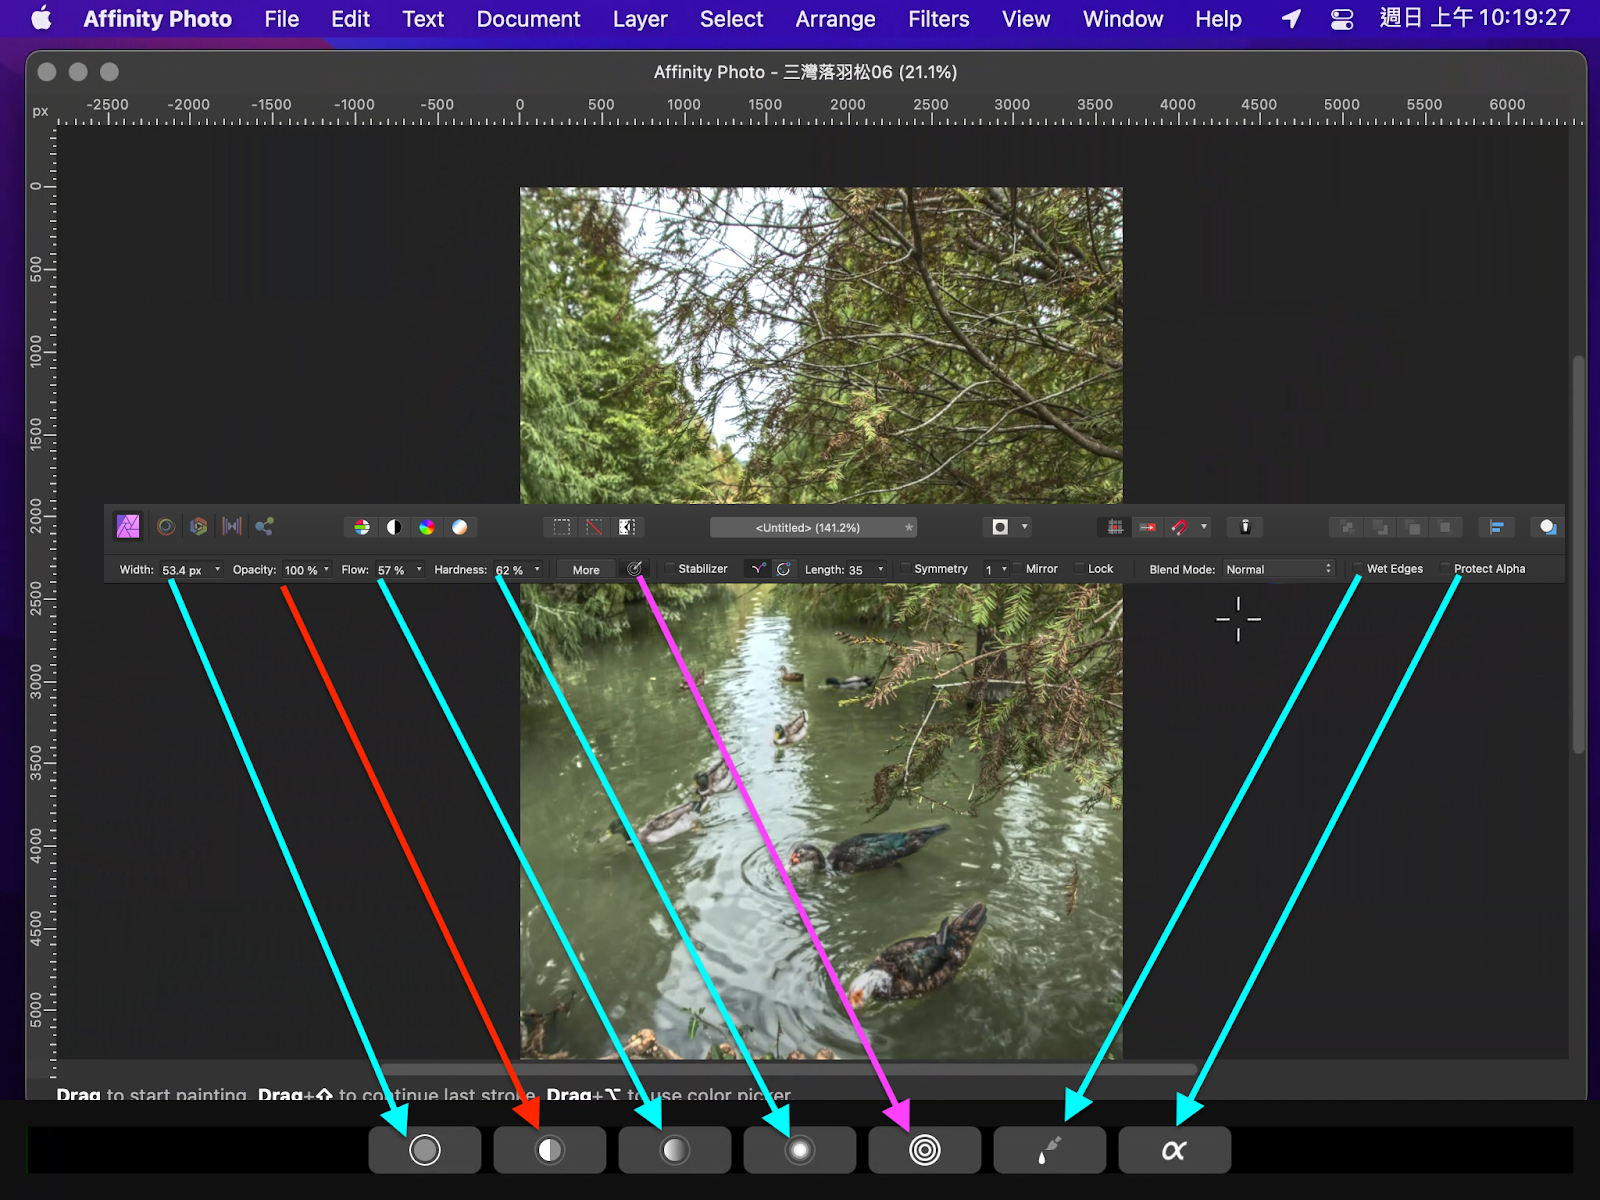Toggle Move By Whole Pixels icon
The image size is (1600, 1200).
coord(1148,527)
